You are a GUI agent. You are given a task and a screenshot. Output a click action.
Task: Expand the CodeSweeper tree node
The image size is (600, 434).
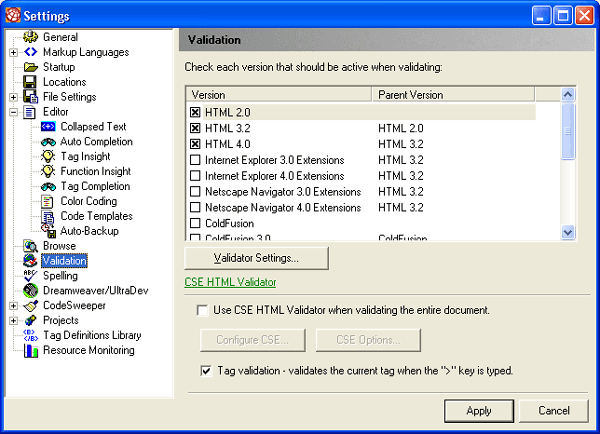13,306
